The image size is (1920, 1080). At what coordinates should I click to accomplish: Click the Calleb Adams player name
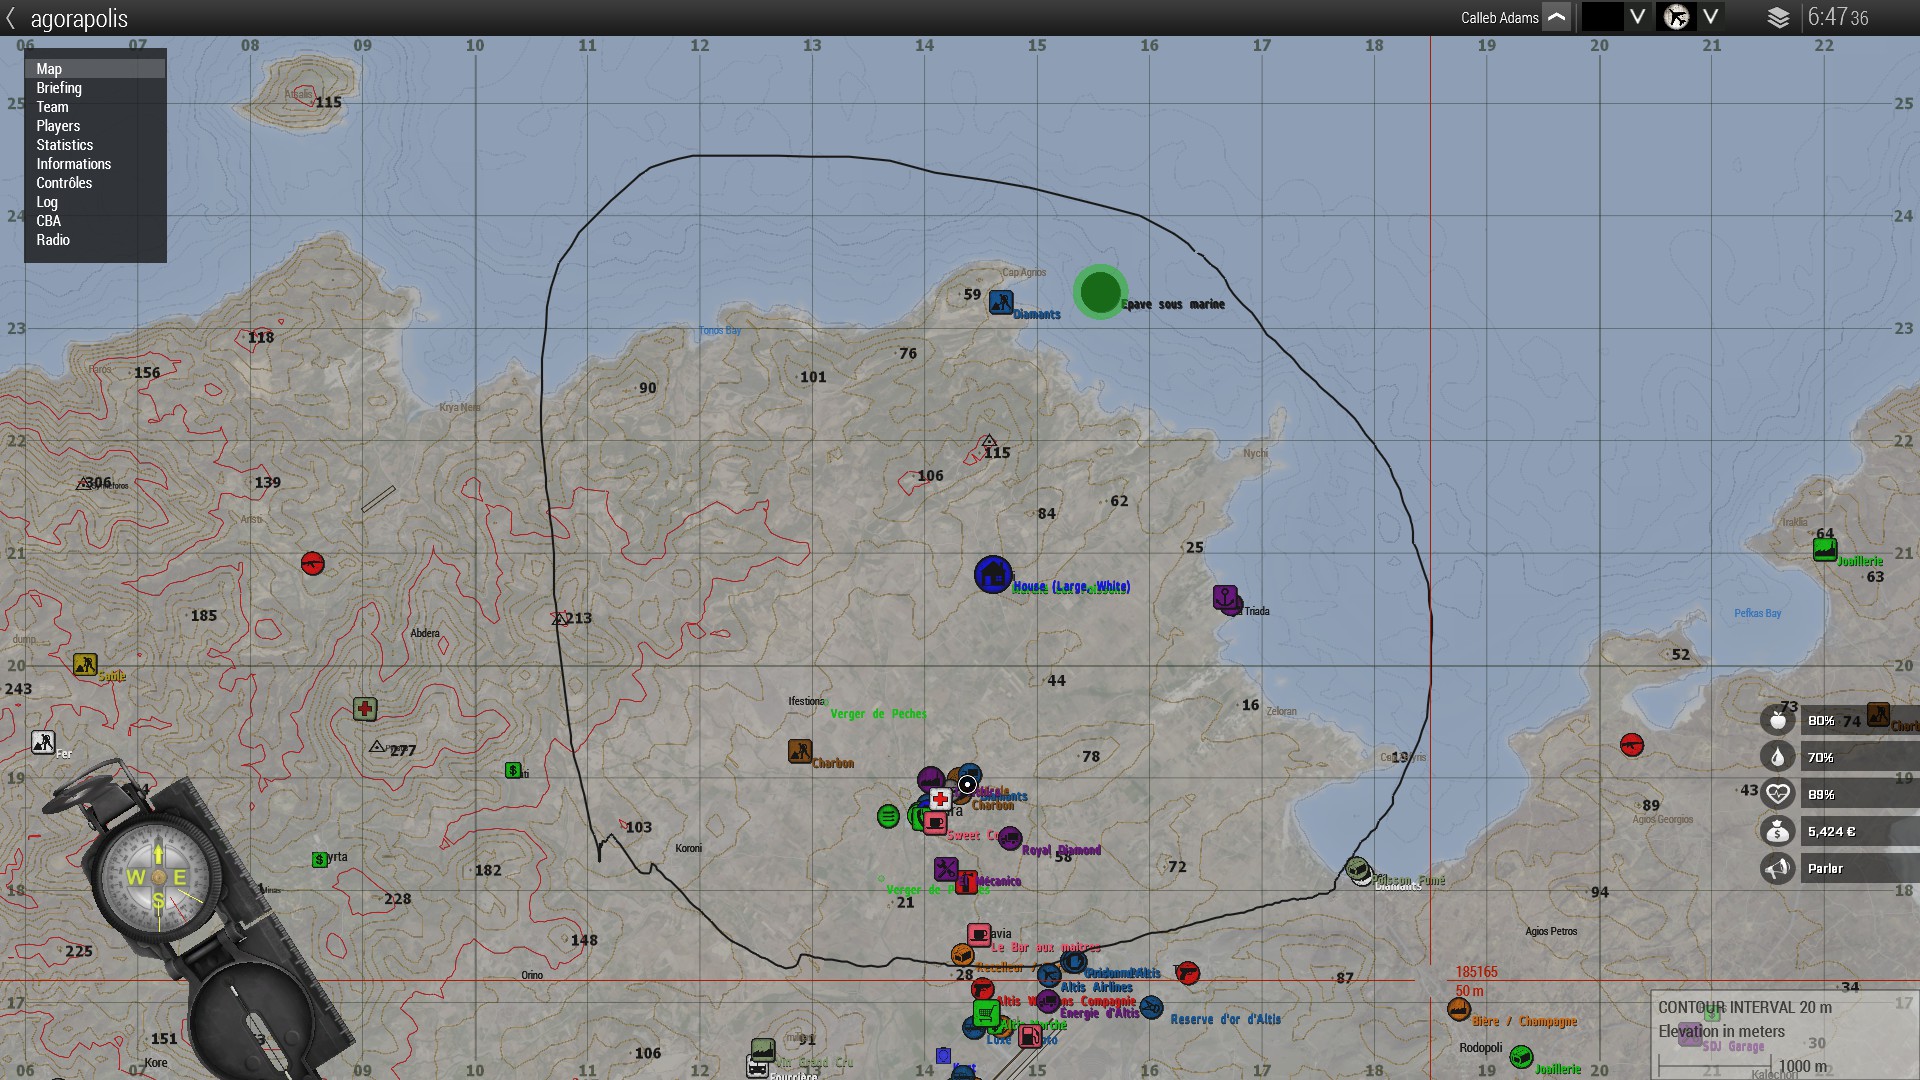1499,18
